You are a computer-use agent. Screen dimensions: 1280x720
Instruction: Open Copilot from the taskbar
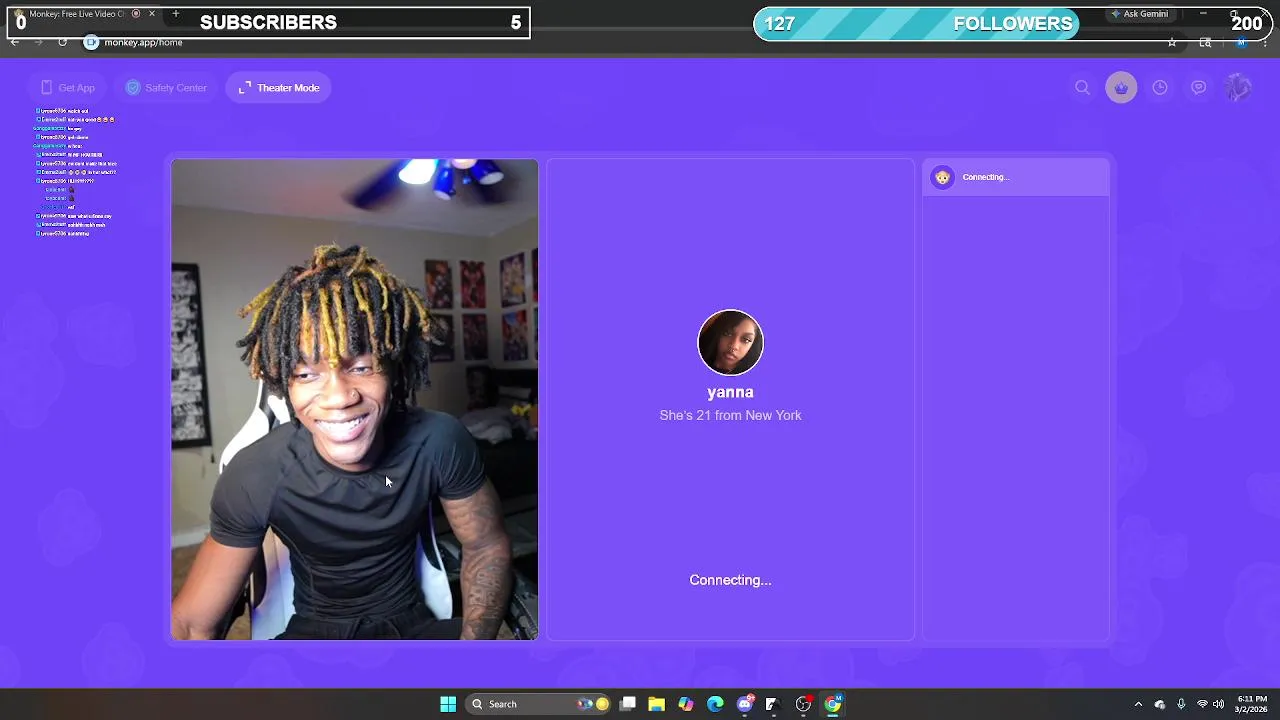pos(686,704)
